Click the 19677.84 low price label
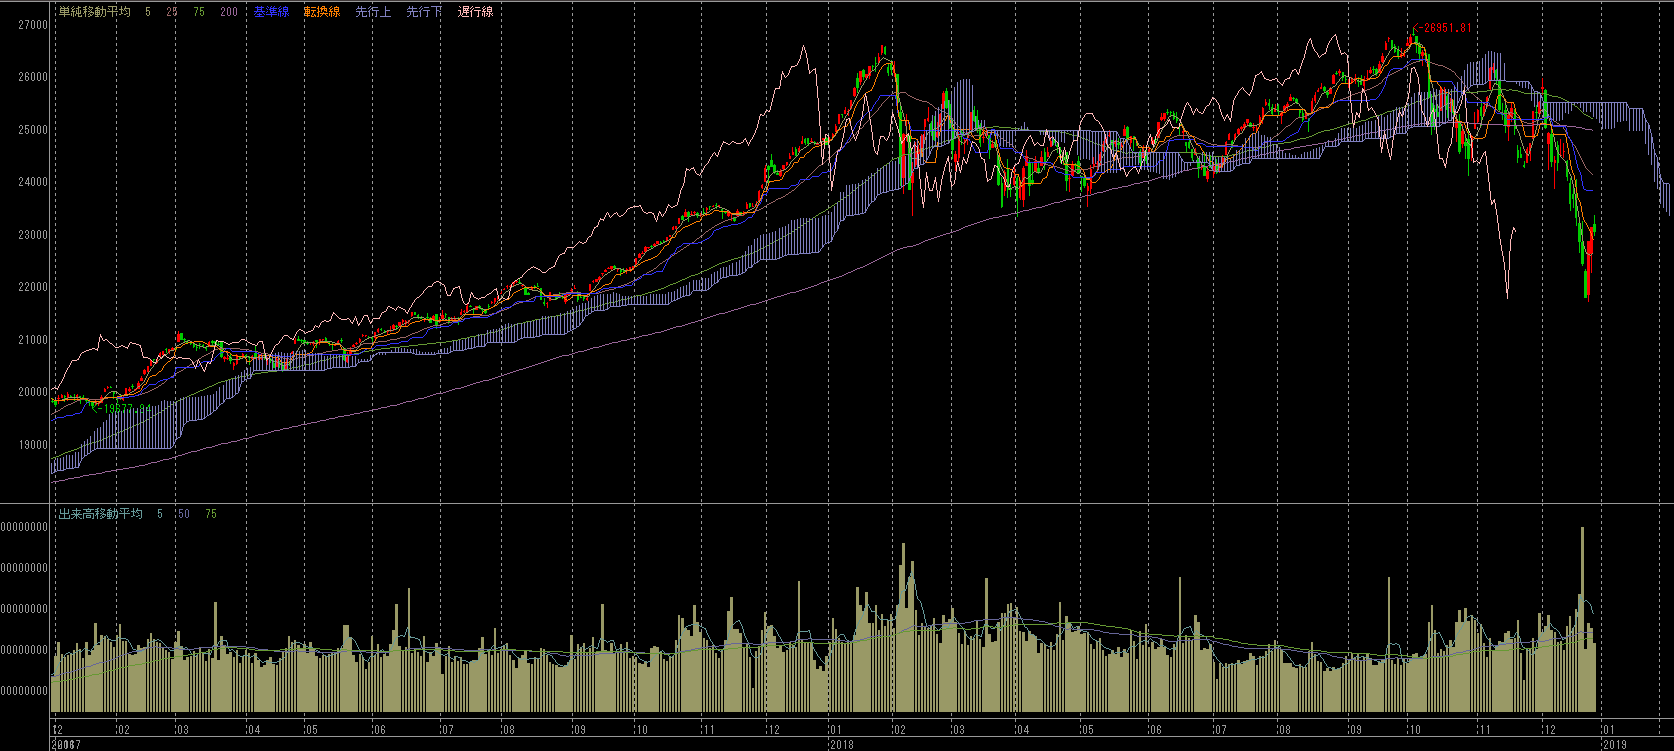Screen dimensions: 1674x751 (x=123, y=408)
